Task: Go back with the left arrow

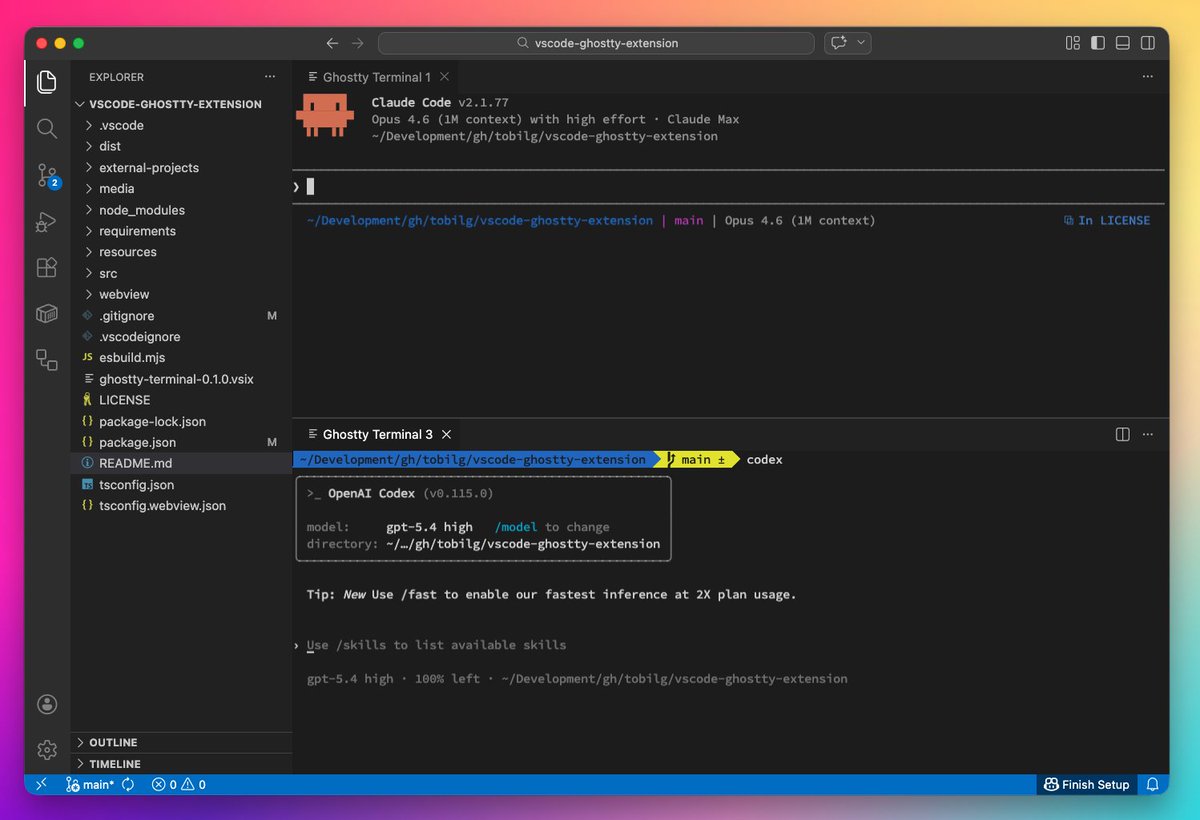Action: [333, 43]
